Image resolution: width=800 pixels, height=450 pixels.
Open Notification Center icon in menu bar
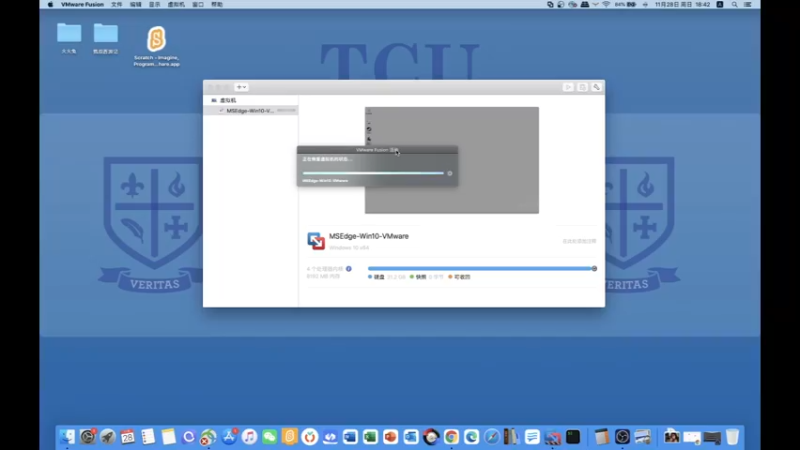pos(748,4)
